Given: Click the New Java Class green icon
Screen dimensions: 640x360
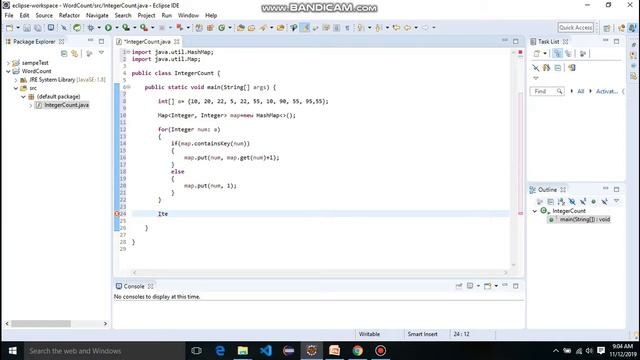Looking at the screenshot, I should click(222, 28).
